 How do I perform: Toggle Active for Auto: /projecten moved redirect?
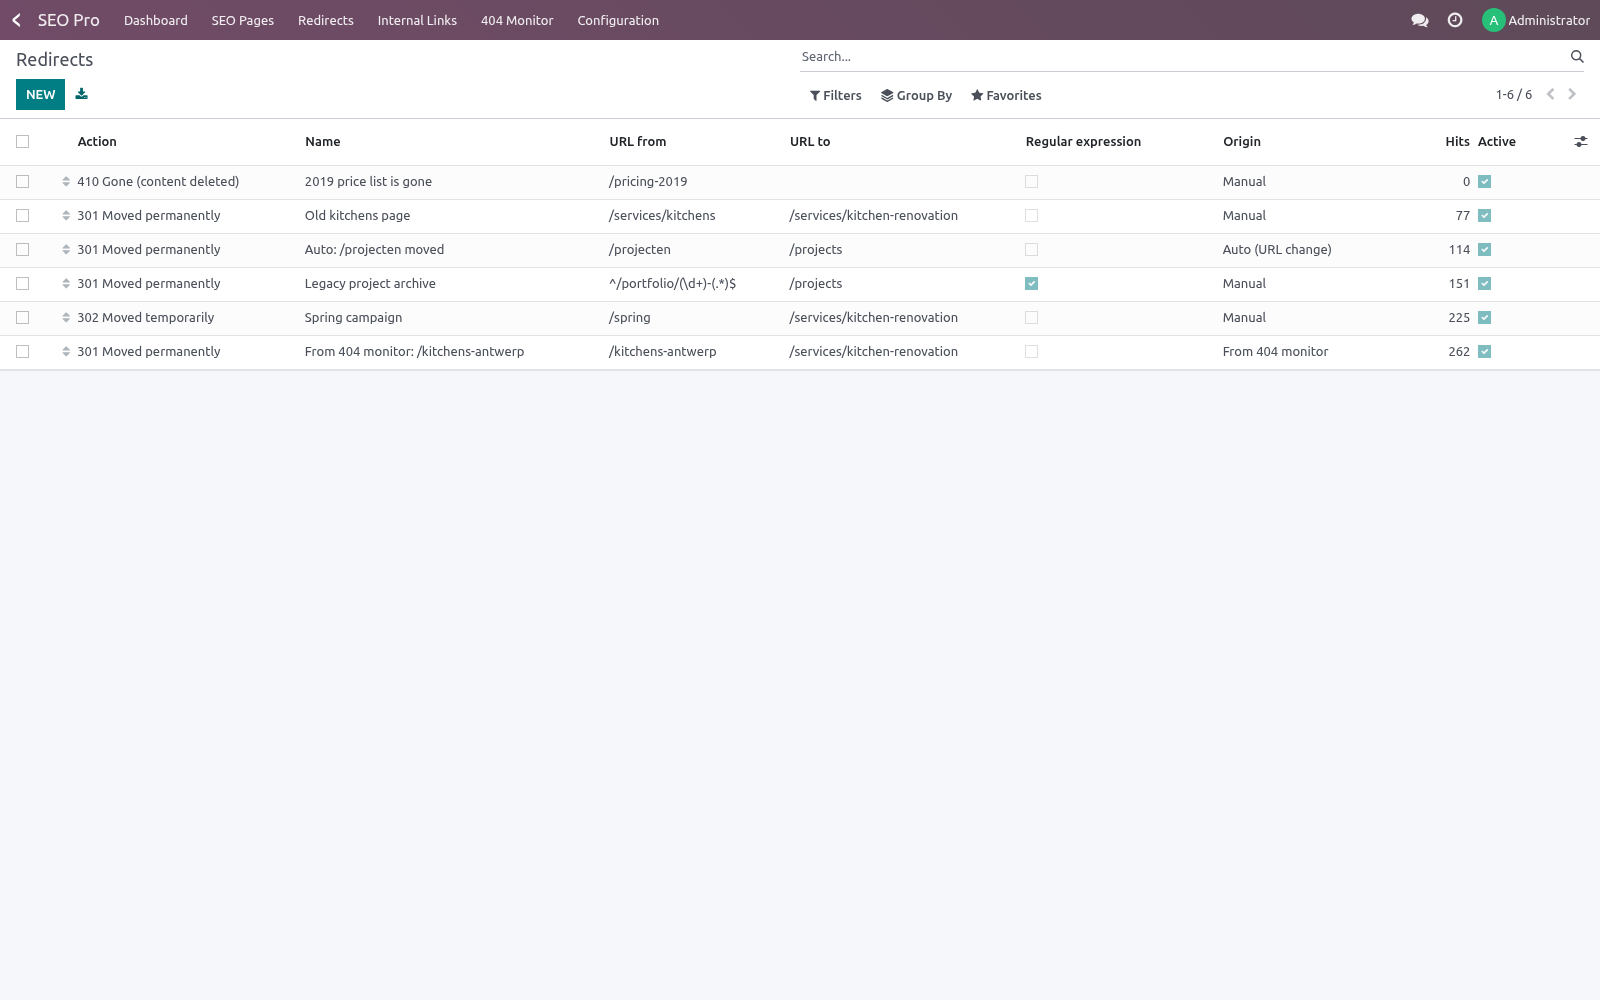[x=1484, y=250]
